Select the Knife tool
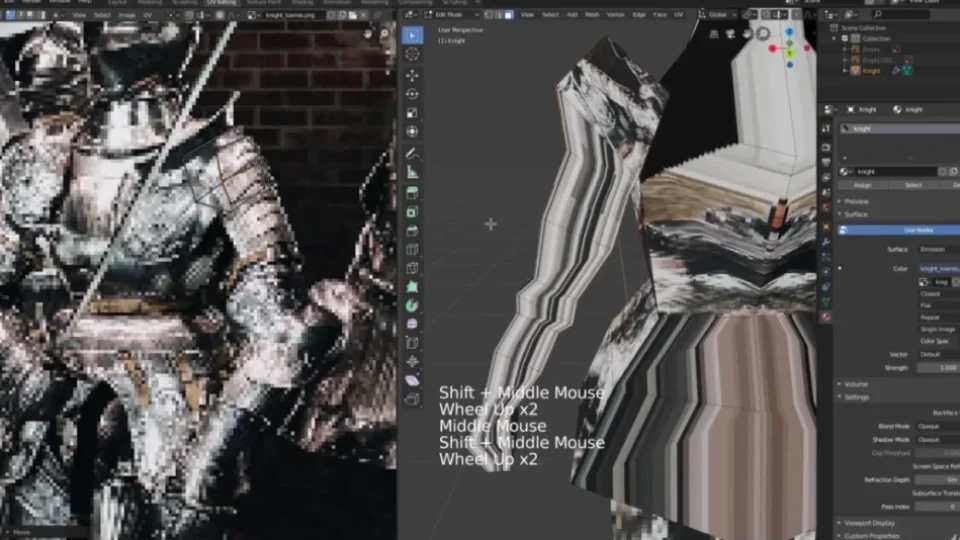 pos(412,268)
